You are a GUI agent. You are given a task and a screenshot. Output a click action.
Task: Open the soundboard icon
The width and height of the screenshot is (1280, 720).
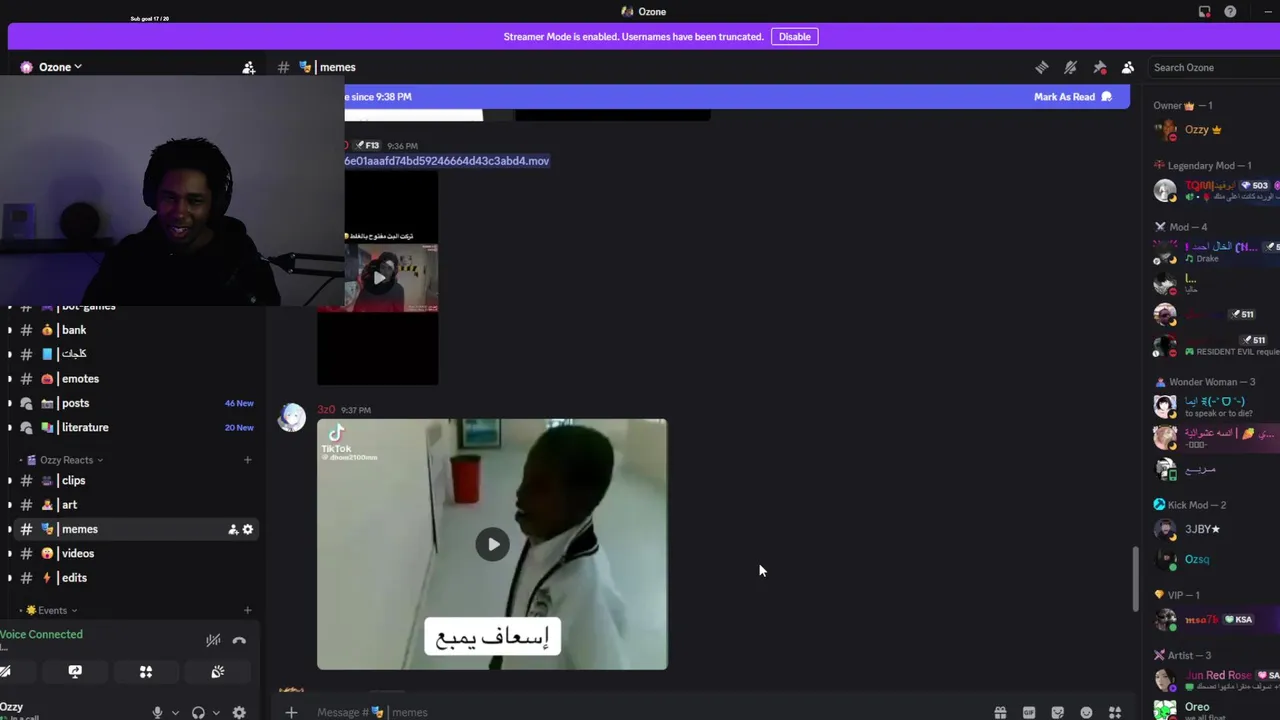(x=218, y=672)
